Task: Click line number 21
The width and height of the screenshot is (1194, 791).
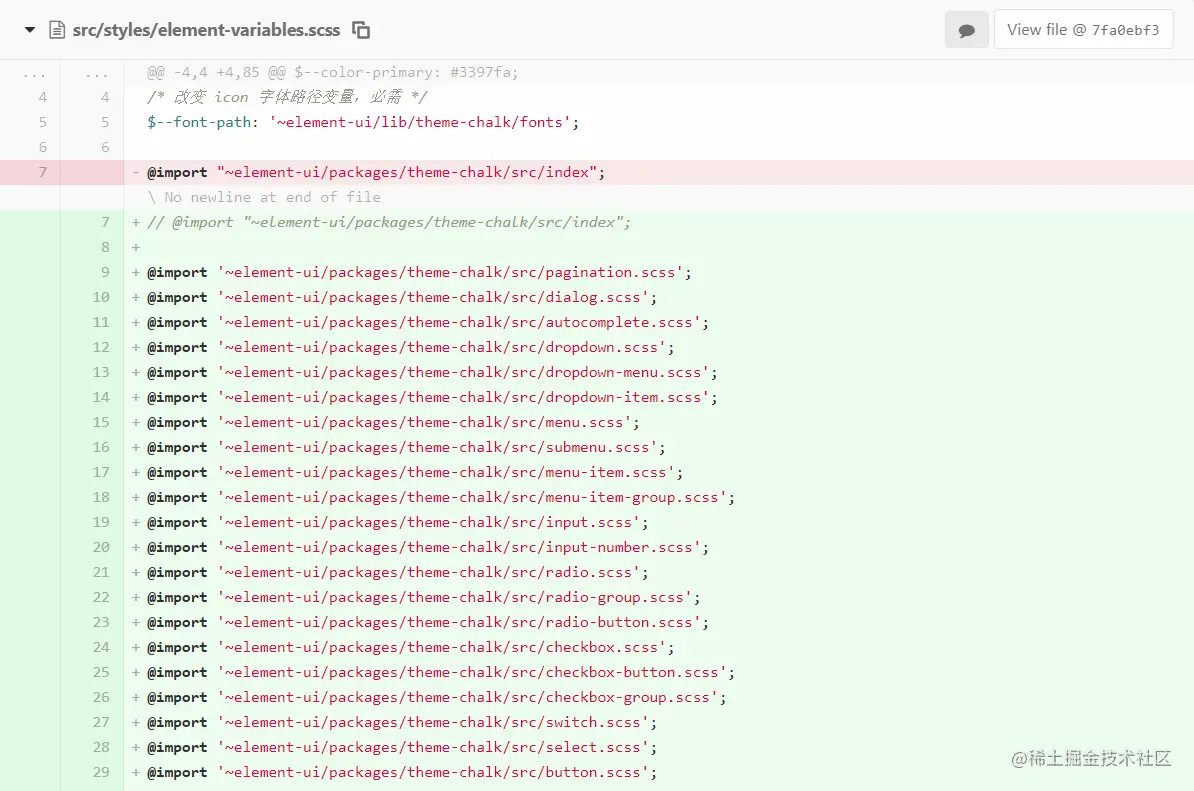Action: [x=101, y=573]
